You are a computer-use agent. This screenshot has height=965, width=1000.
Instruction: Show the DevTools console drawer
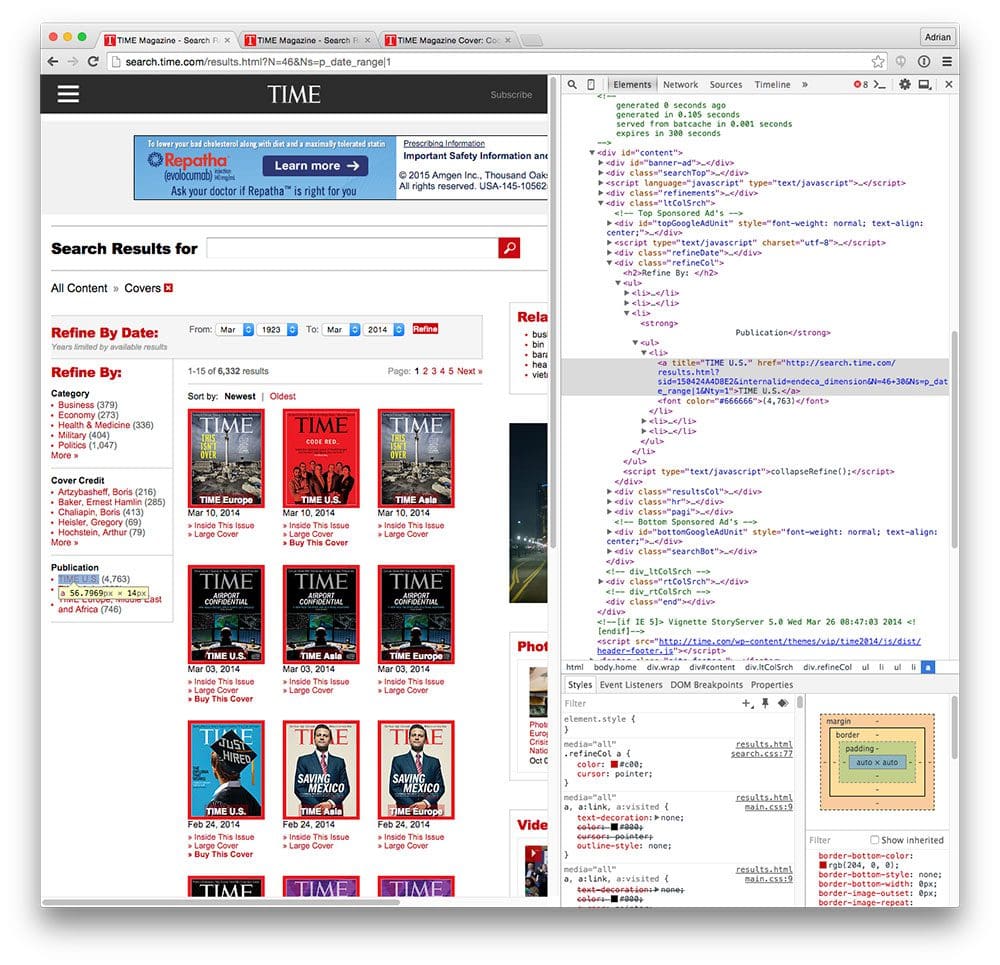(x=880, y=84)
